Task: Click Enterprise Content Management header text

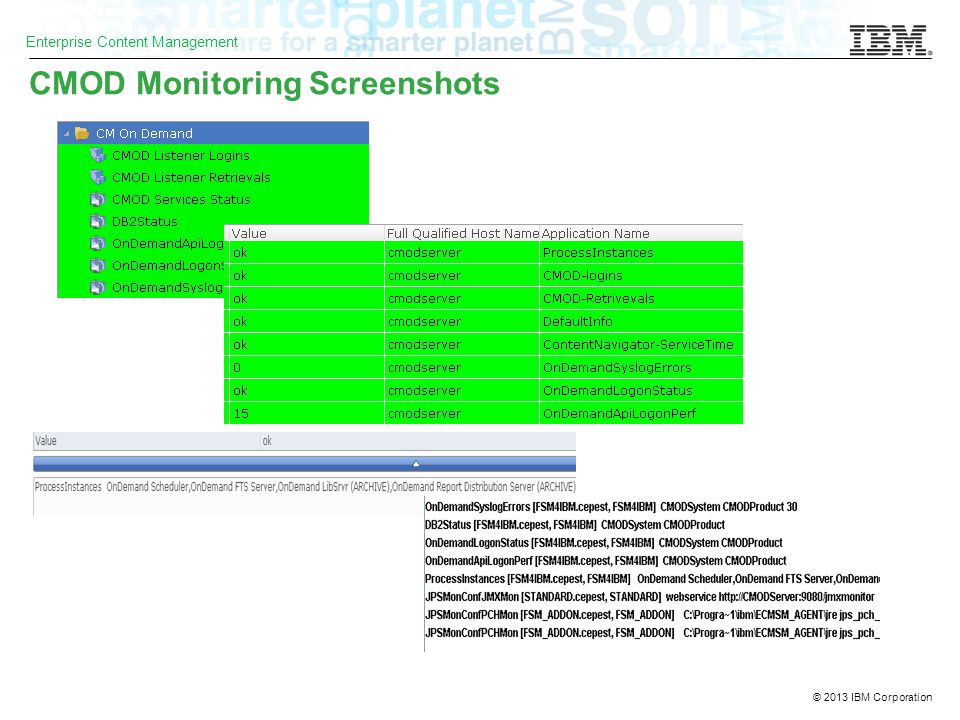Action: [x=132, y=42]
